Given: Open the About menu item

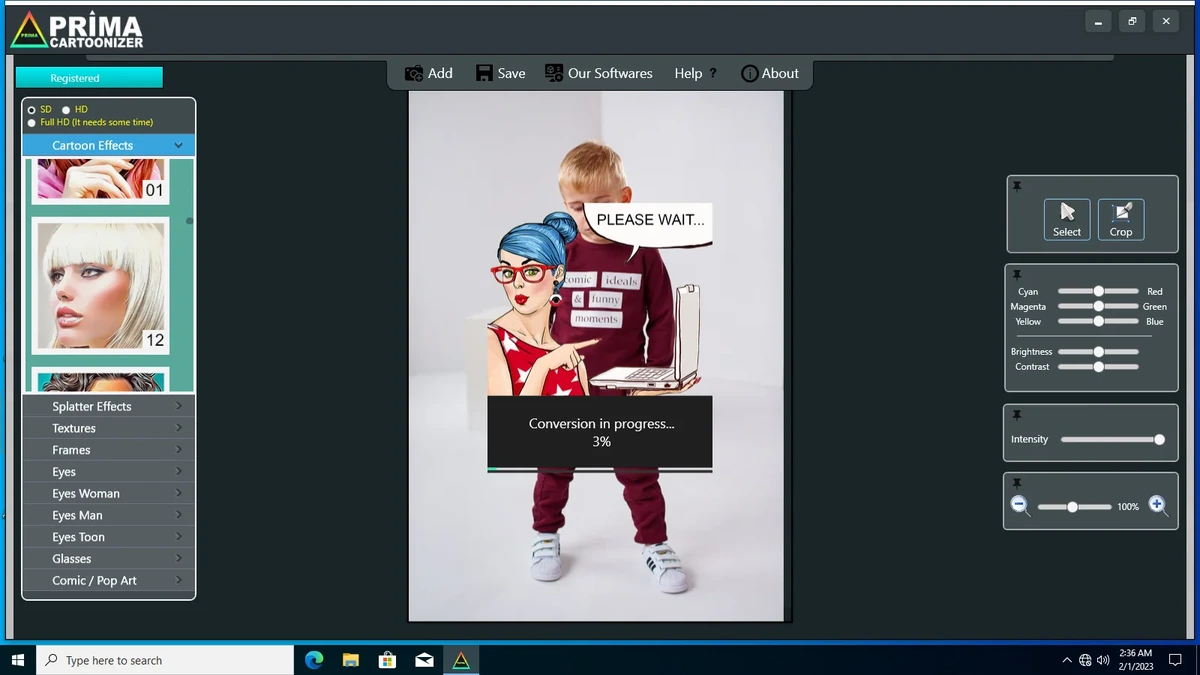Looking at the screenshot, I should (x=770, y=73).
